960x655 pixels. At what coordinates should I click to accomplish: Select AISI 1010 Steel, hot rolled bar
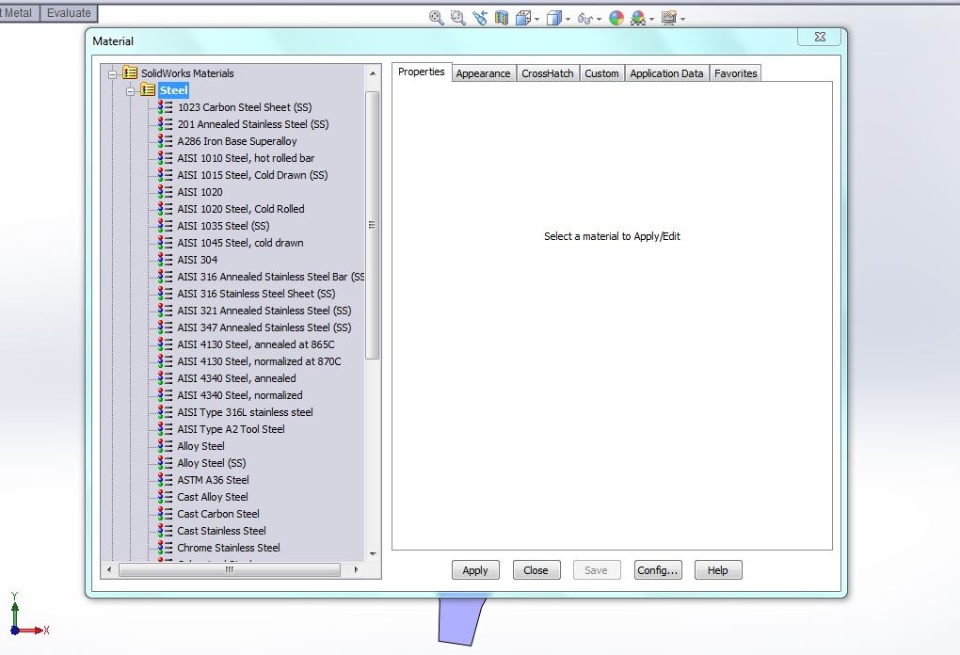tap(246, 158)
